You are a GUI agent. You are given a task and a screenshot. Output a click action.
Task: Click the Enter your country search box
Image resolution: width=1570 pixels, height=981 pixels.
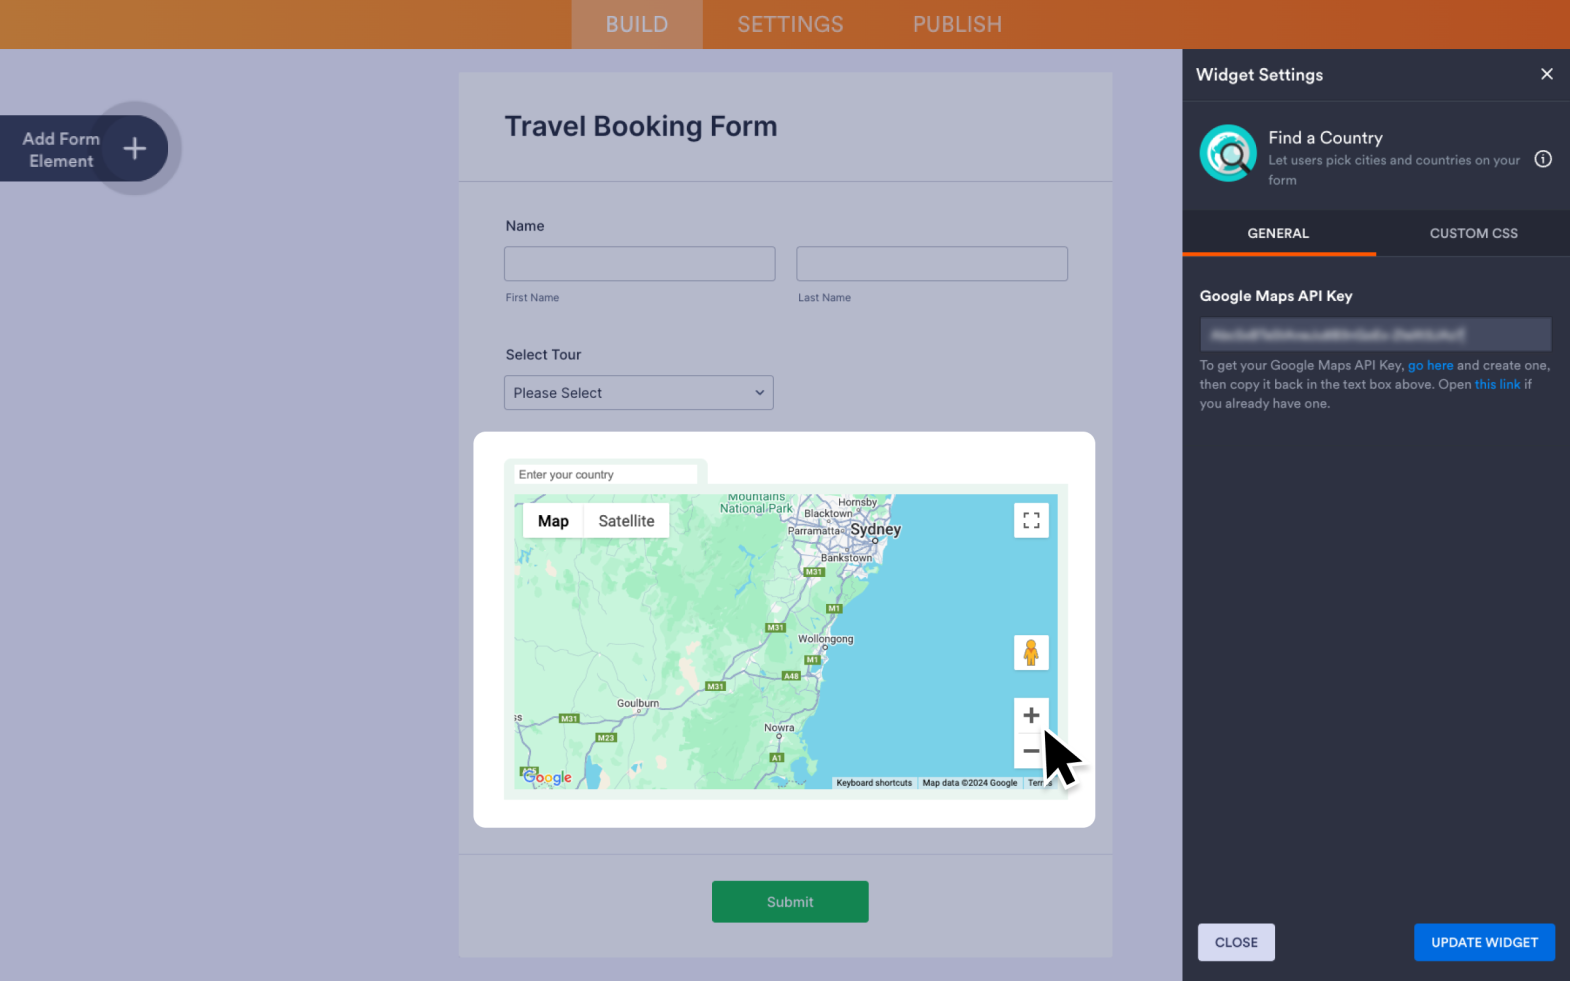(x=605, y=475)
